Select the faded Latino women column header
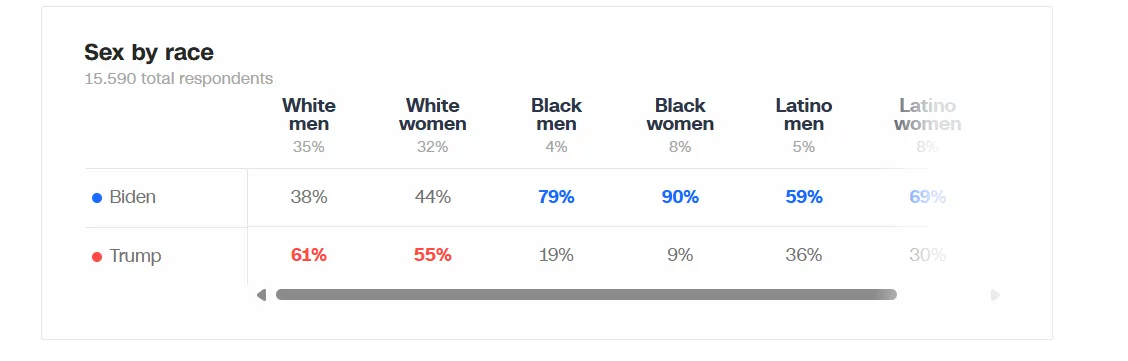Viewport: 1128px width, 361px height. [927, 114]
